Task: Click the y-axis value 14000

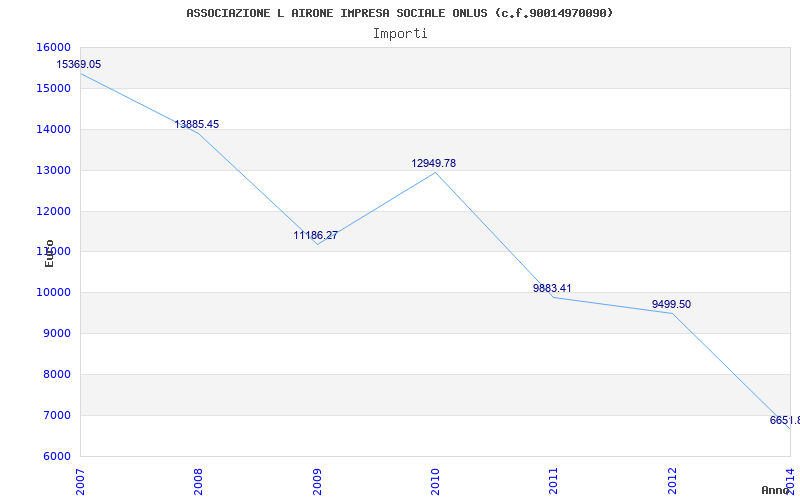Action: click(54, 130)
